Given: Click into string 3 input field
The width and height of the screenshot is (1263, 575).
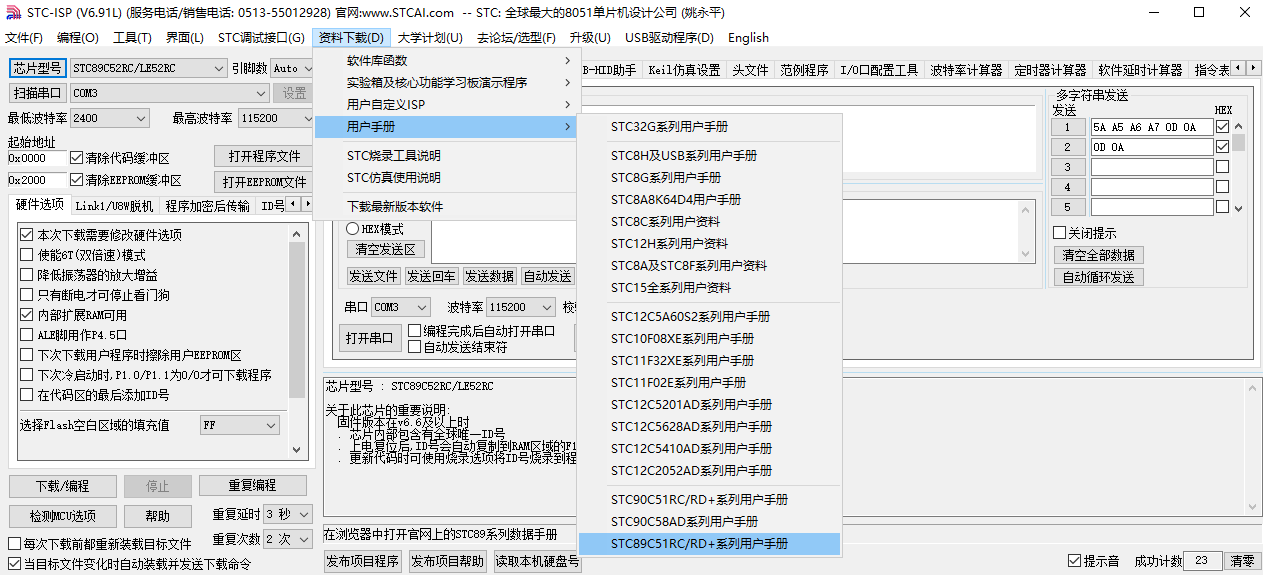Looking at the screenshot, I should pos(1151,167).
